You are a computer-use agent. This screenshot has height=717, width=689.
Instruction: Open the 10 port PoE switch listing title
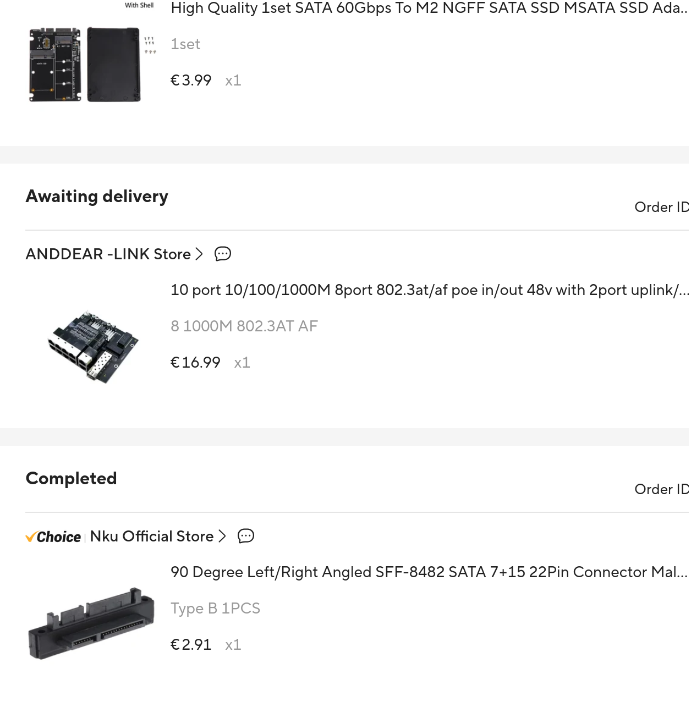coord(429,290)
